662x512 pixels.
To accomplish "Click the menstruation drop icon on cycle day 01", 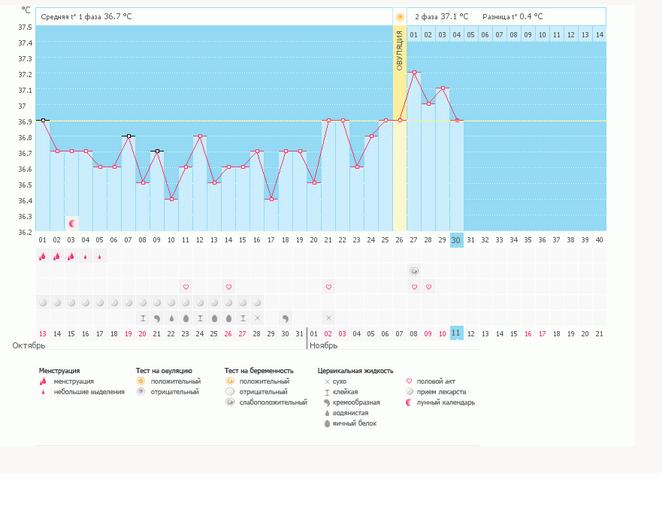I will pyautogui.click(x=42, y=256).
